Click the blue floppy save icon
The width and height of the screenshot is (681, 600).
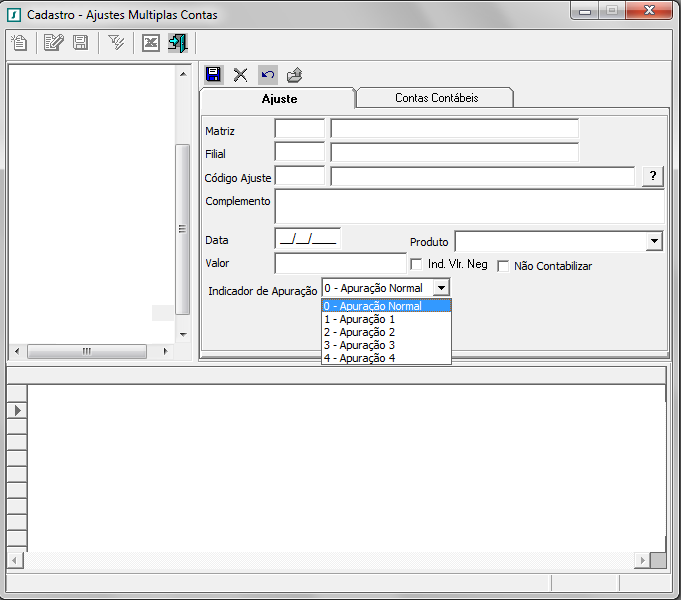pyautogui.click(x=213, y=75)
